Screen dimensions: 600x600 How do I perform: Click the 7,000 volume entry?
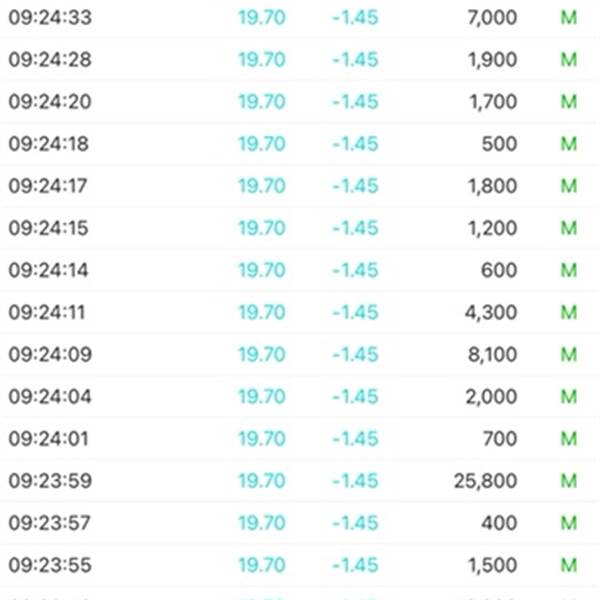point(492,18)
